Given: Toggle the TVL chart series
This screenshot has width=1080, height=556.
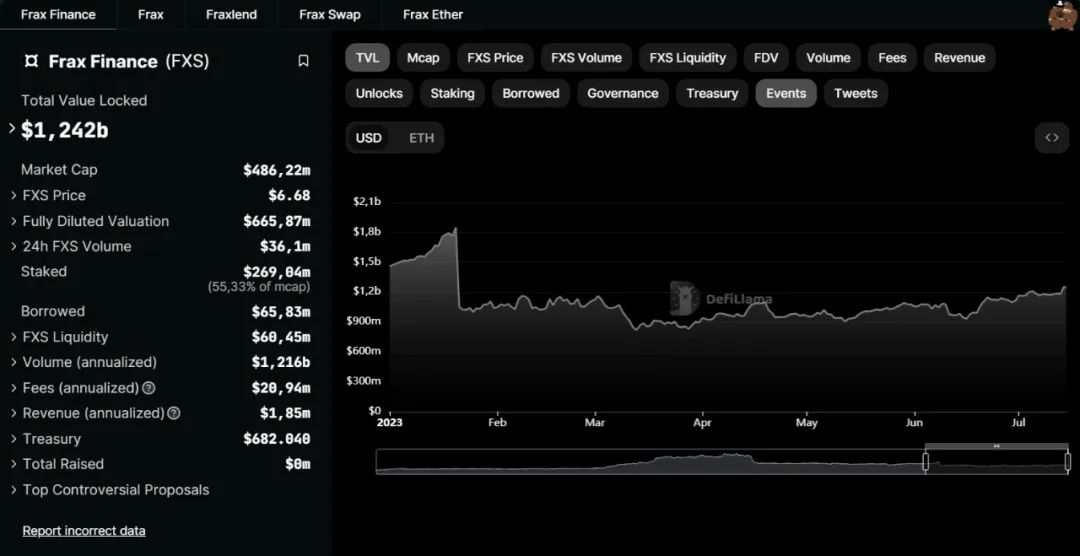Looking at the screenshot, I should point(367,58).
